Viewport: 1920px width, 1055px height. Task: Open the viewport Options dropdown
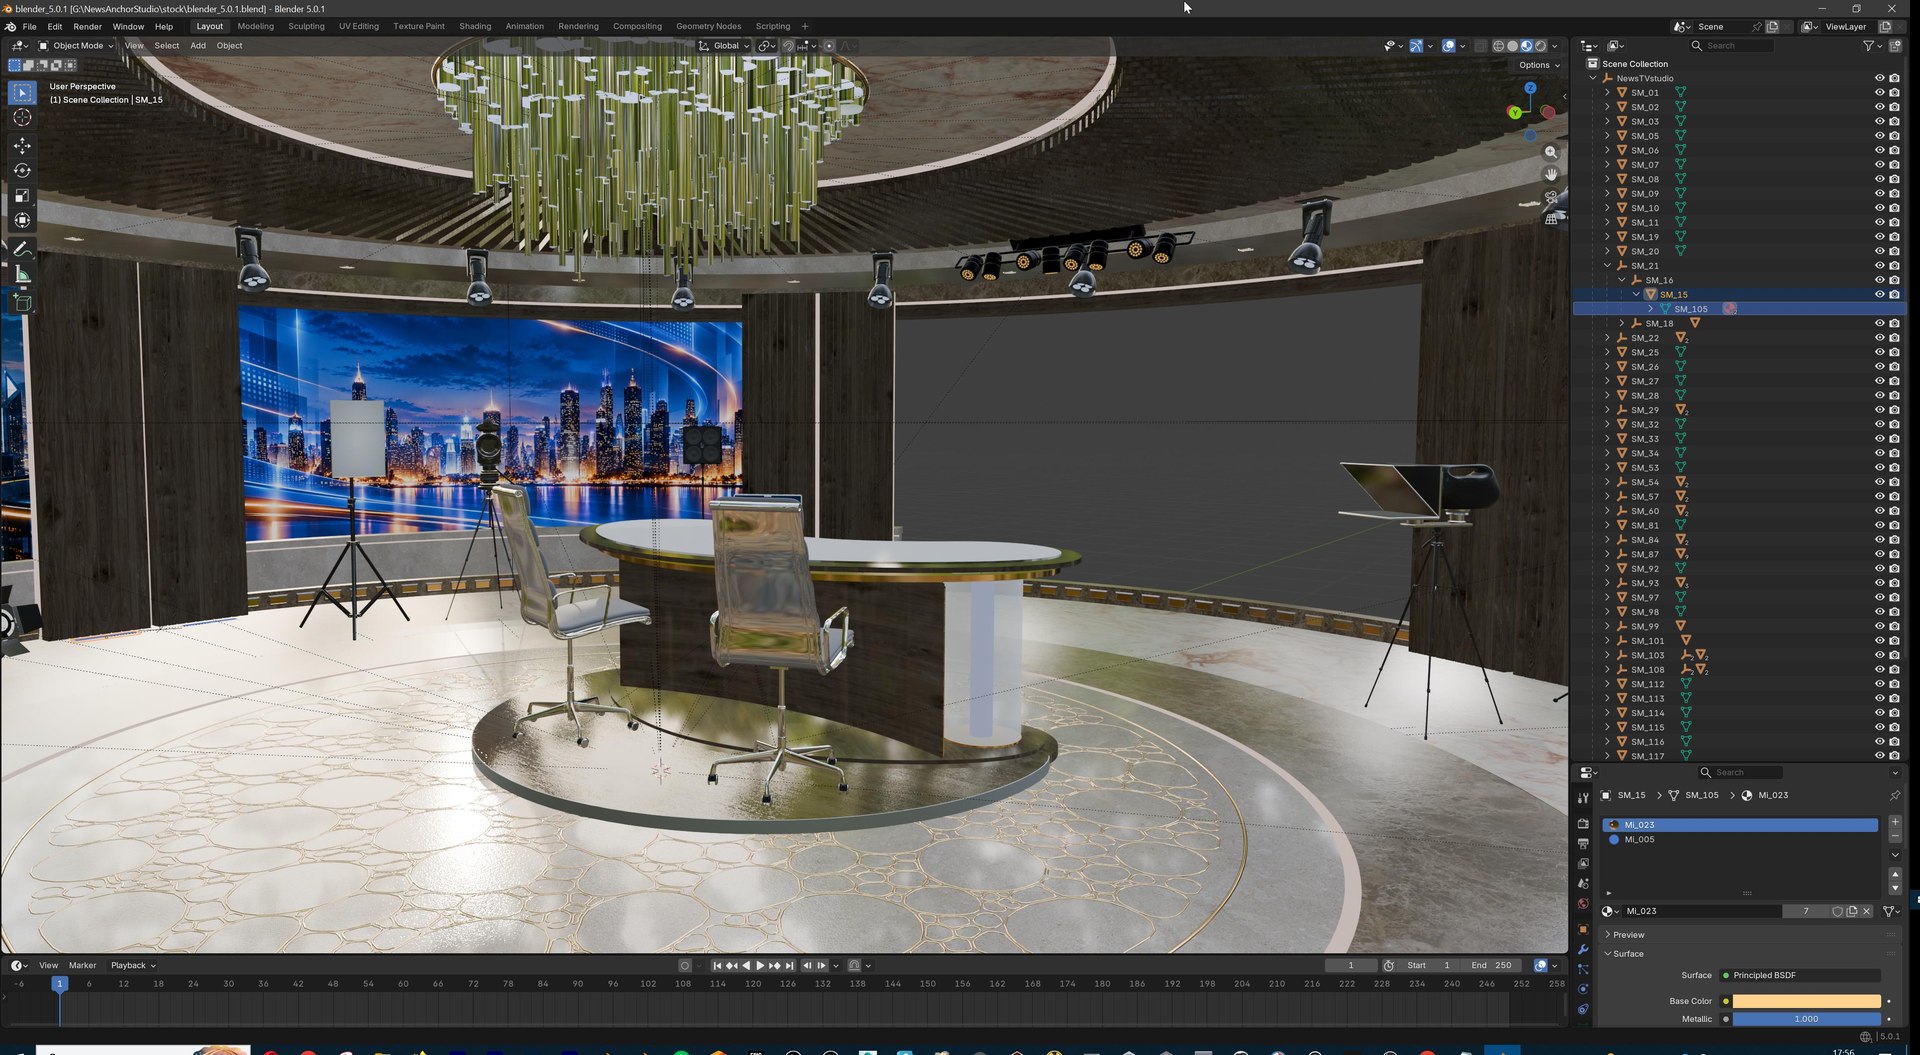1539,65
